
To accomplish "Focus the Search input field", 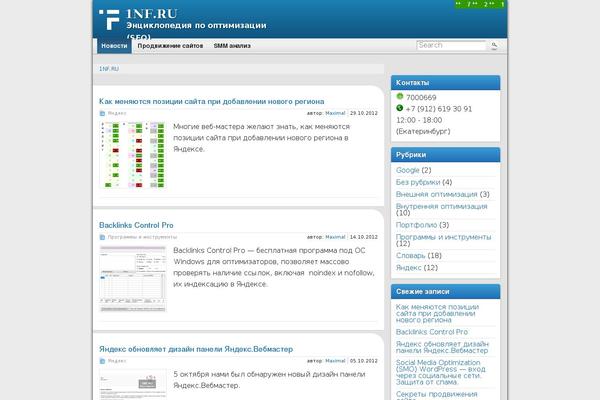I will pyautogui.click(x=451, y=45).
